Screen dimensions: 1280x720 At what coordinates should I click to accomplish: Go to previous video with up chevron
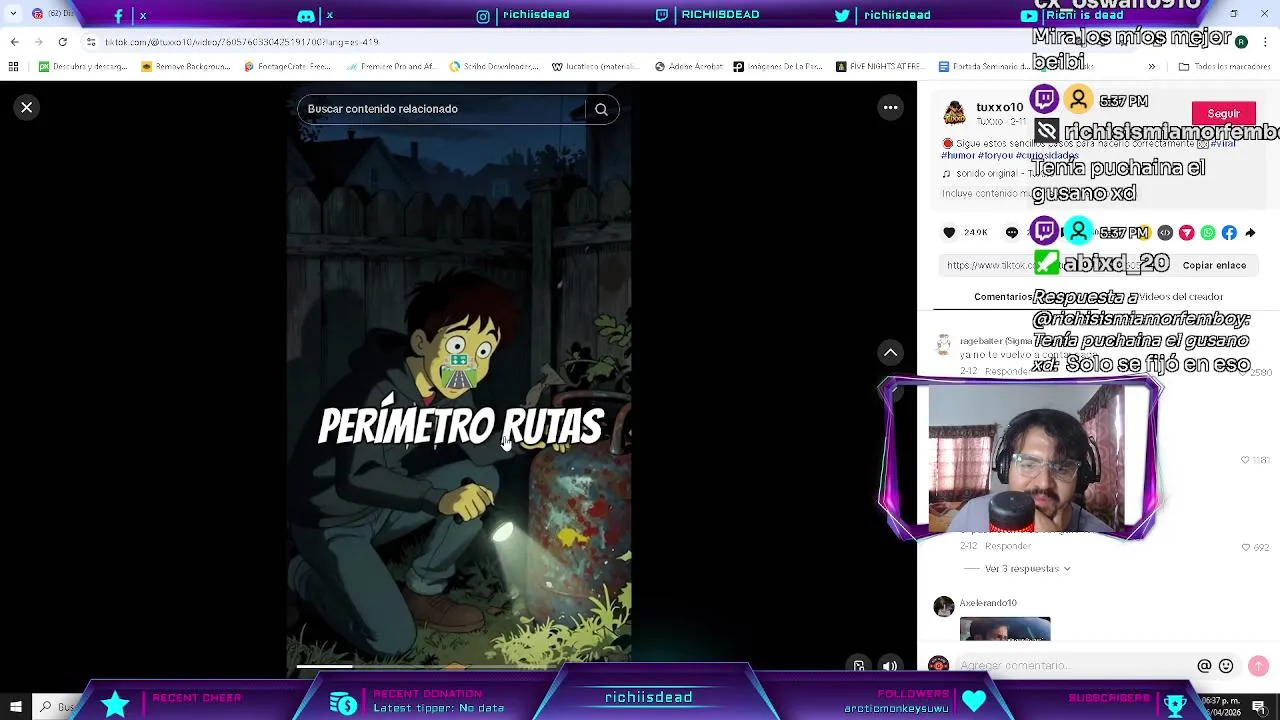point(890,352)
